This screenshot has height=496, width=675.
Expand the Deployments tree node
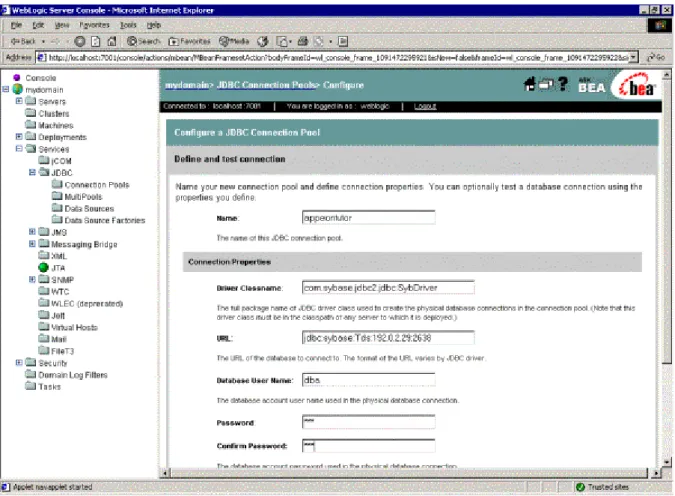tap(19, 136)
